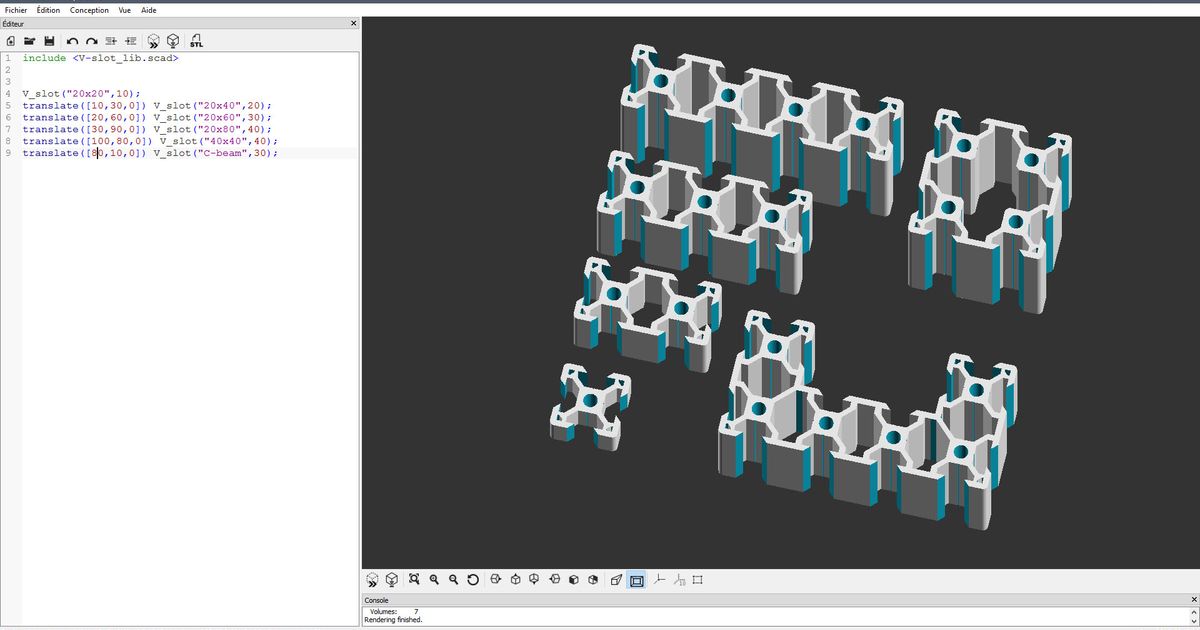Toggle the scale markers display
Screen dimensions: 1200x630
click(678, 579)
